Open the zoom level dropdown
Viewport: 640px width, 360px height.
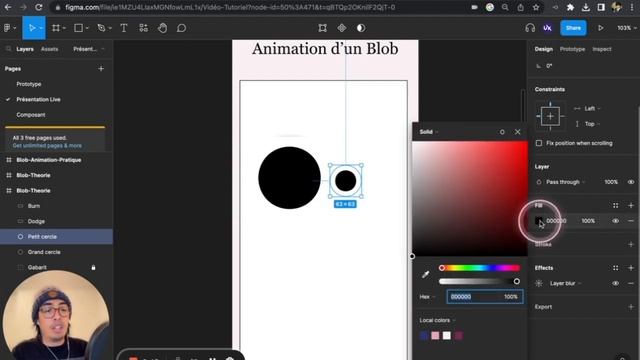click(627, 28)
